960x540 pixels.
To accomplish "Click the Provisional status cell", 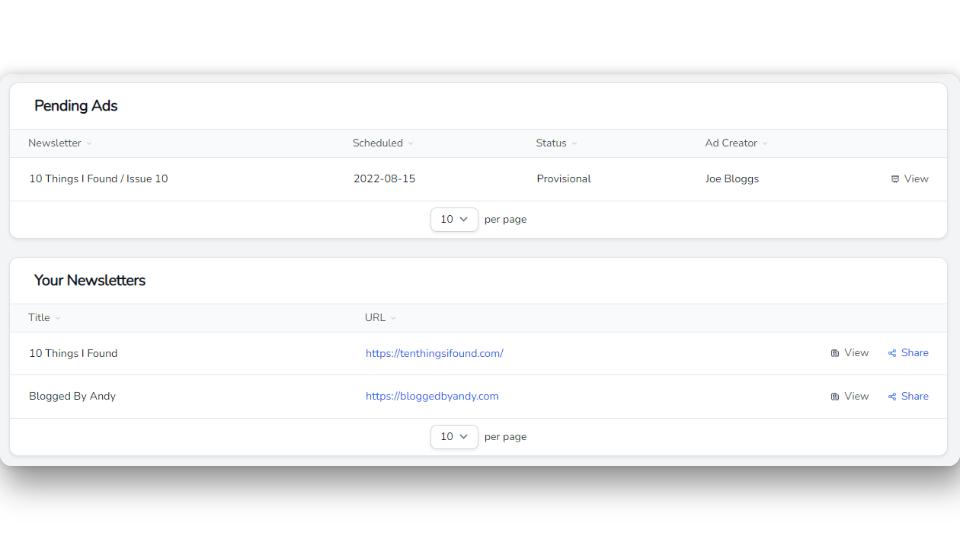I will (x=563, y=179).
